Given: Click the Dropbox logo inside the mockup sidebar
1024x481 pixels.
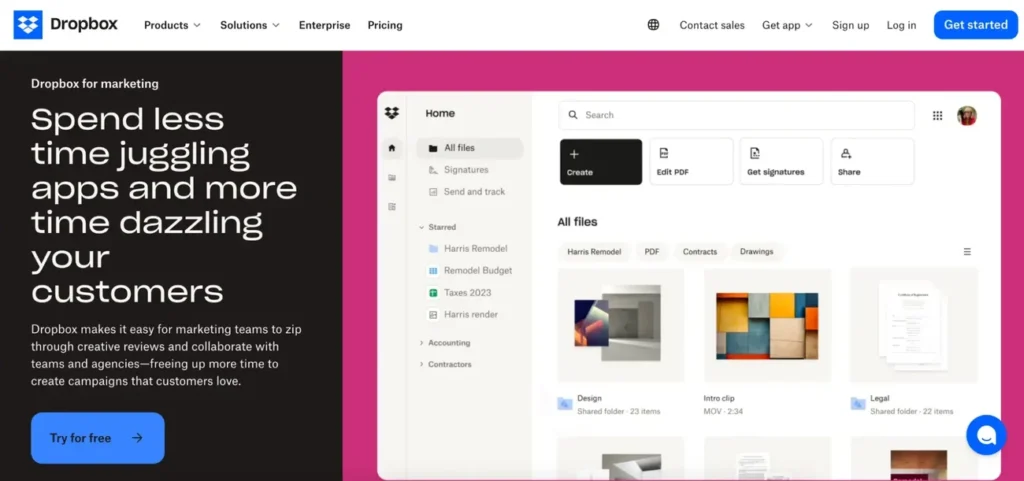Looking at the screenshot, I should 392,113.
